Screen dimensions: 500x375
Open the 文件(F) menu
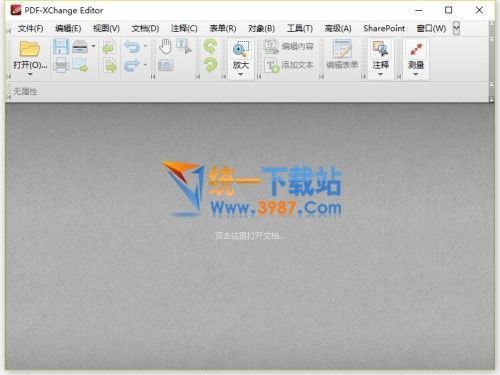(x=30, y=29)
